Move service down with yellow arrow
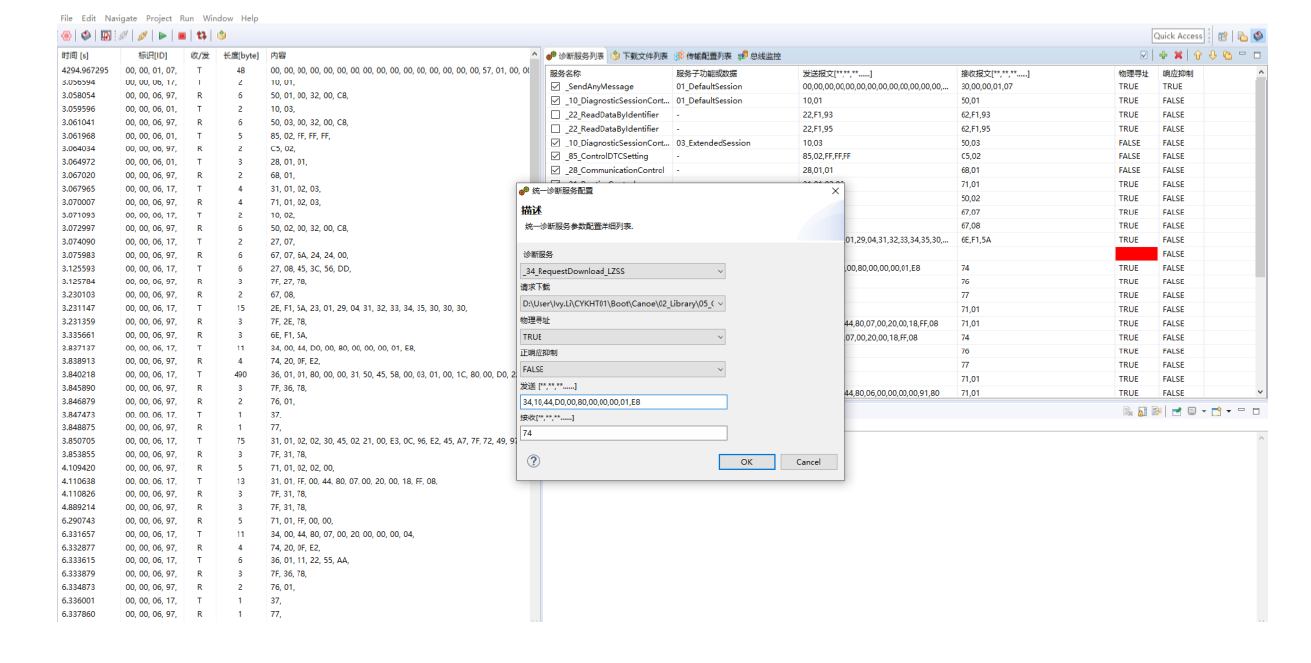The height and width of the screenshot is (663, 1311). (1212, 55)
